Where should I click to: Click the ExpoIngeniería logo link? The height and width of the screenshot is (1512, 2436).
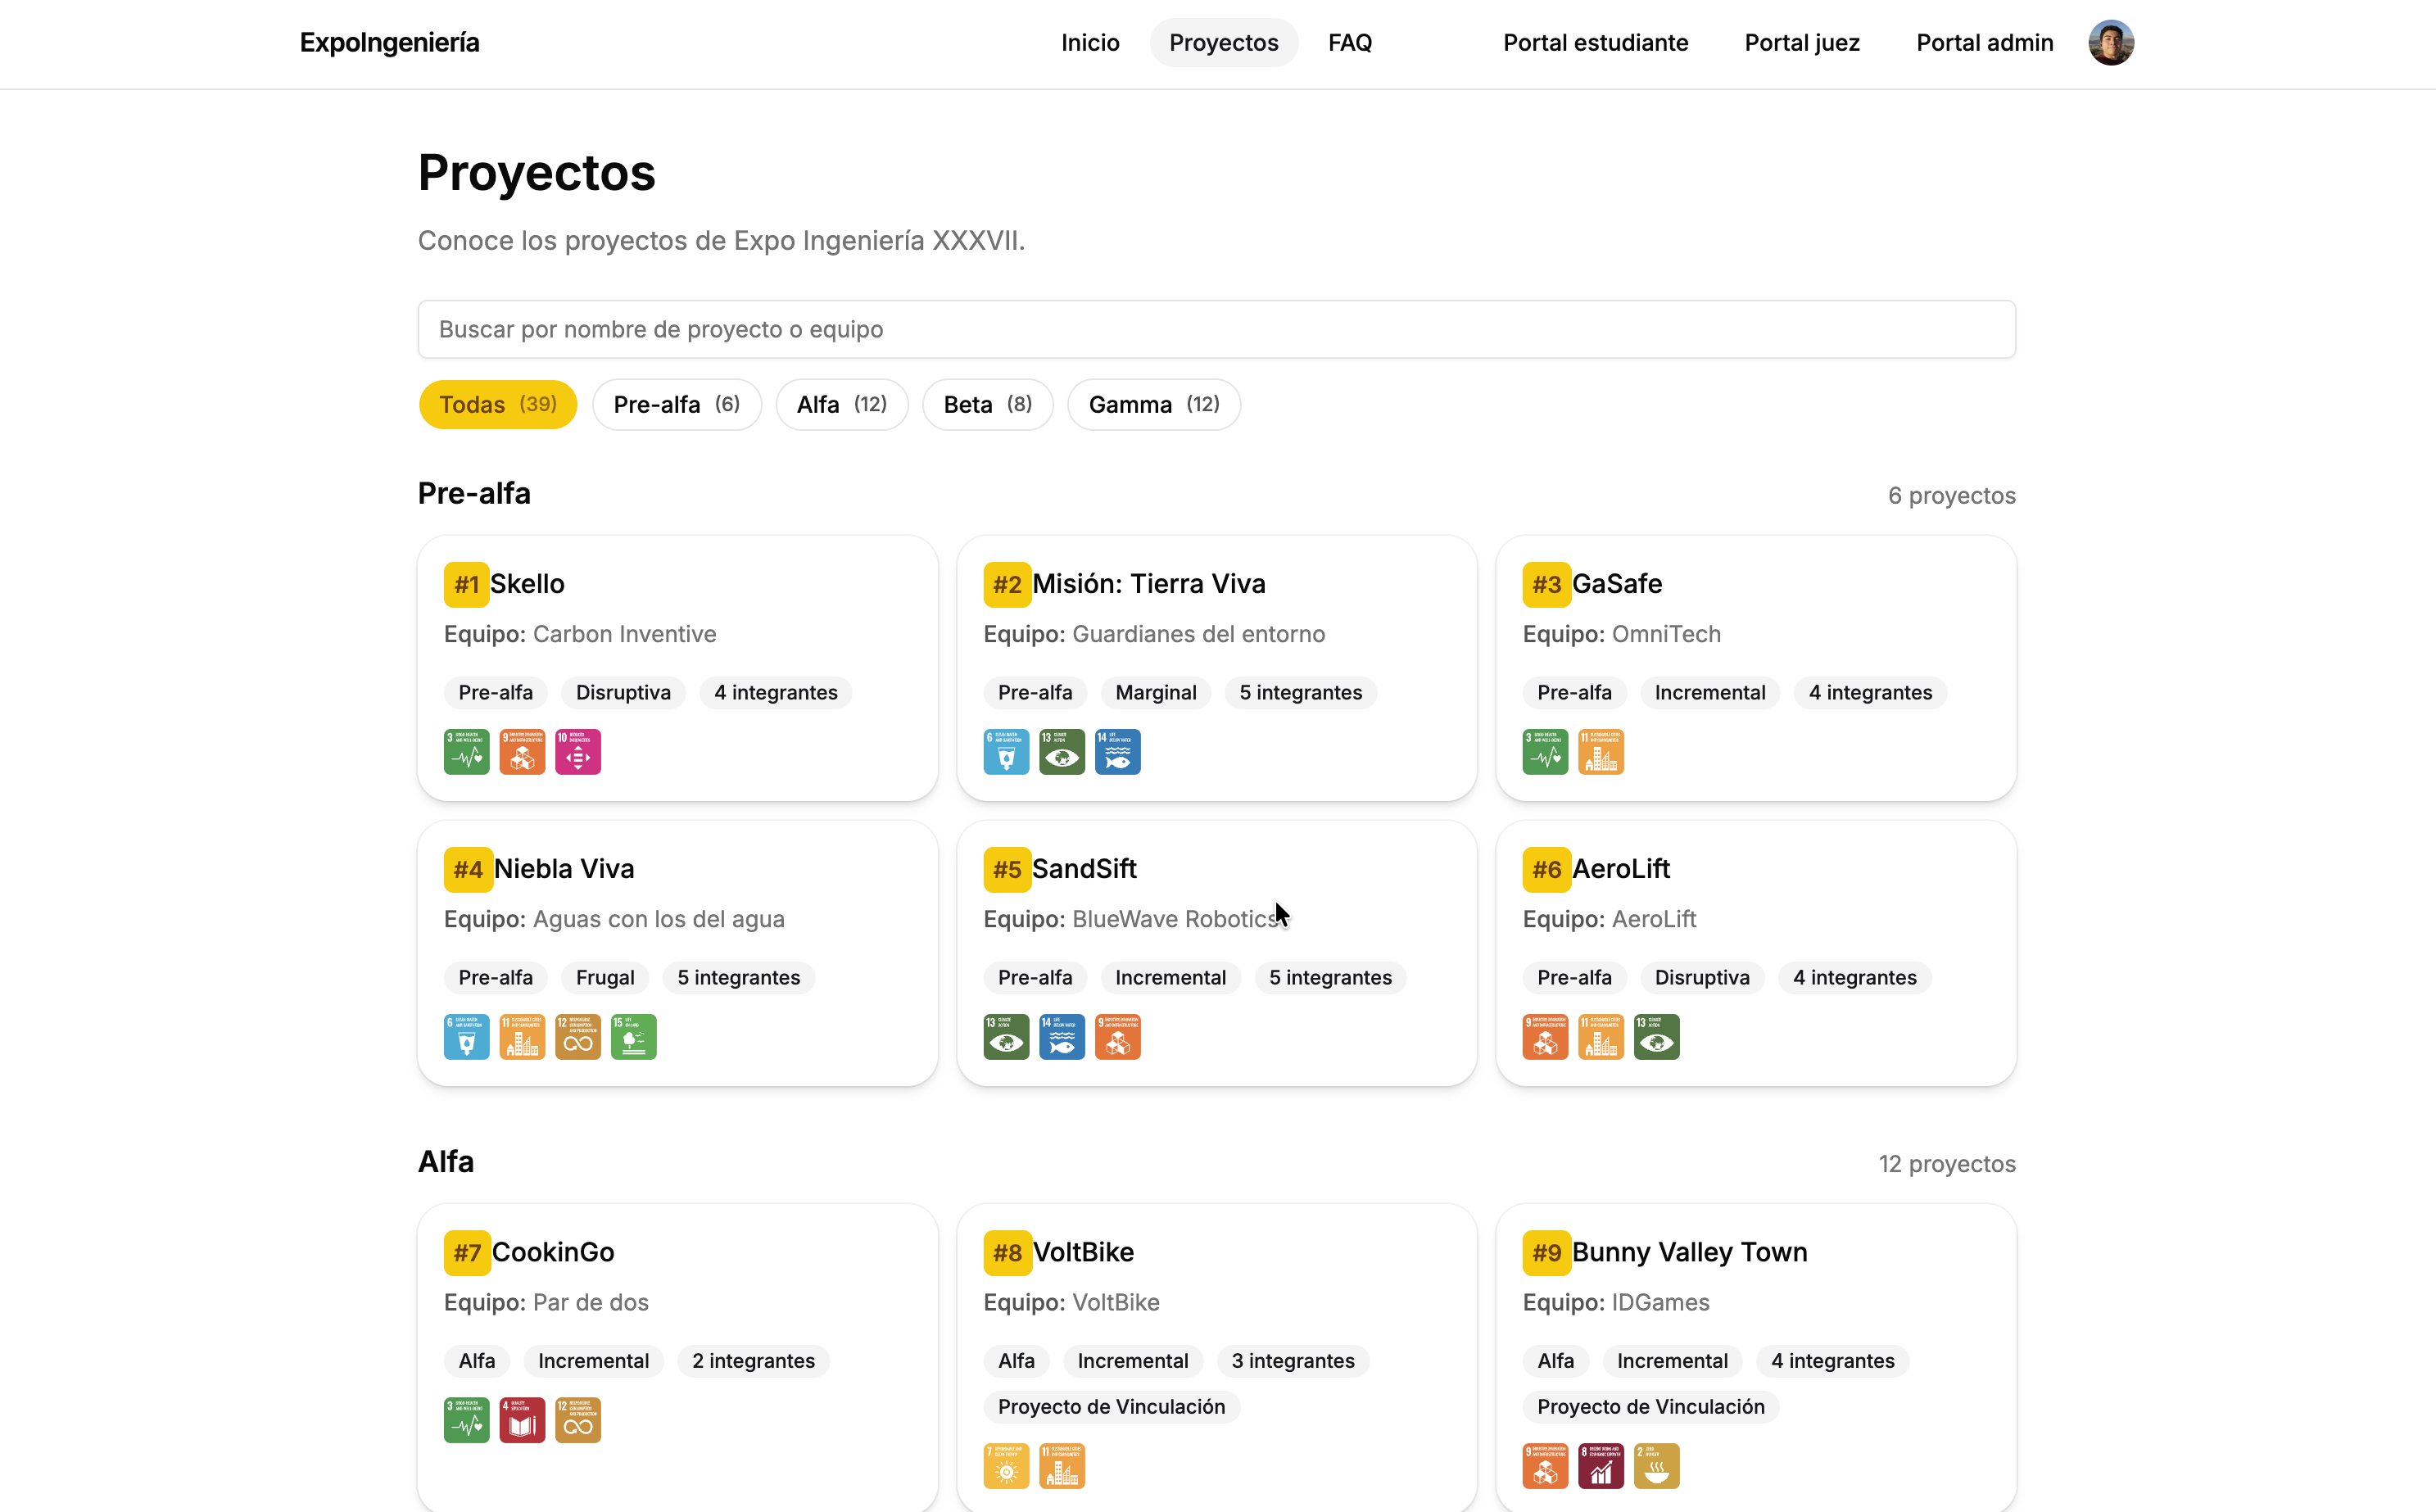click(x=389, y=43)
